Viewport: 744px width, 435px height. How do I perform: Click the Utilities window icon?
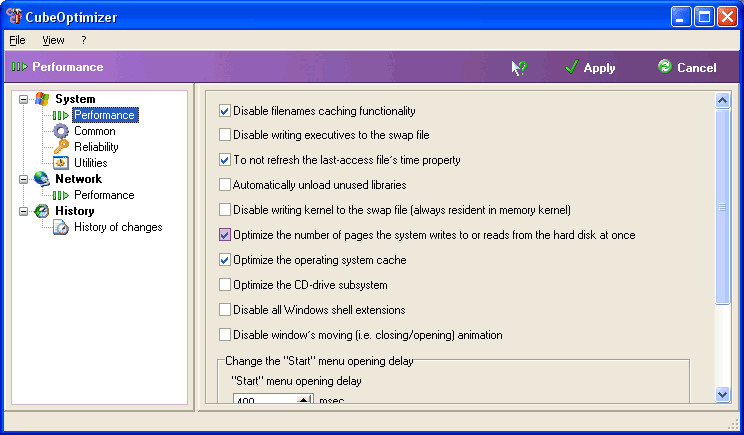61,163
